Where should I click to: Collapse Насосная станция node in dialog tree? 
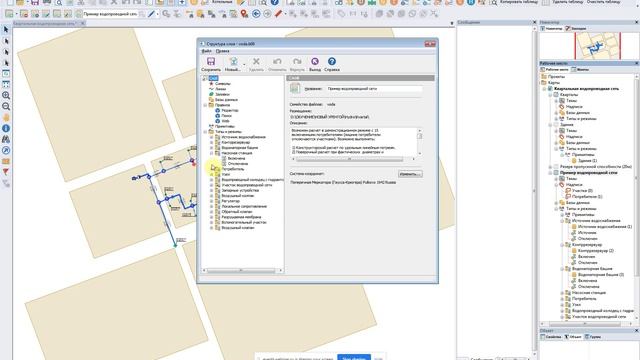point(212,153)
